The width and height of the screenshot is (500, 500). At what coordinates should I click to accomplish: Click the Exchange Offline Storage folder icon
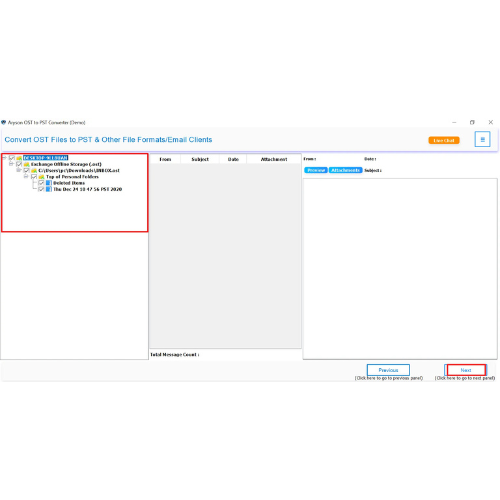(x=27, y=164)
